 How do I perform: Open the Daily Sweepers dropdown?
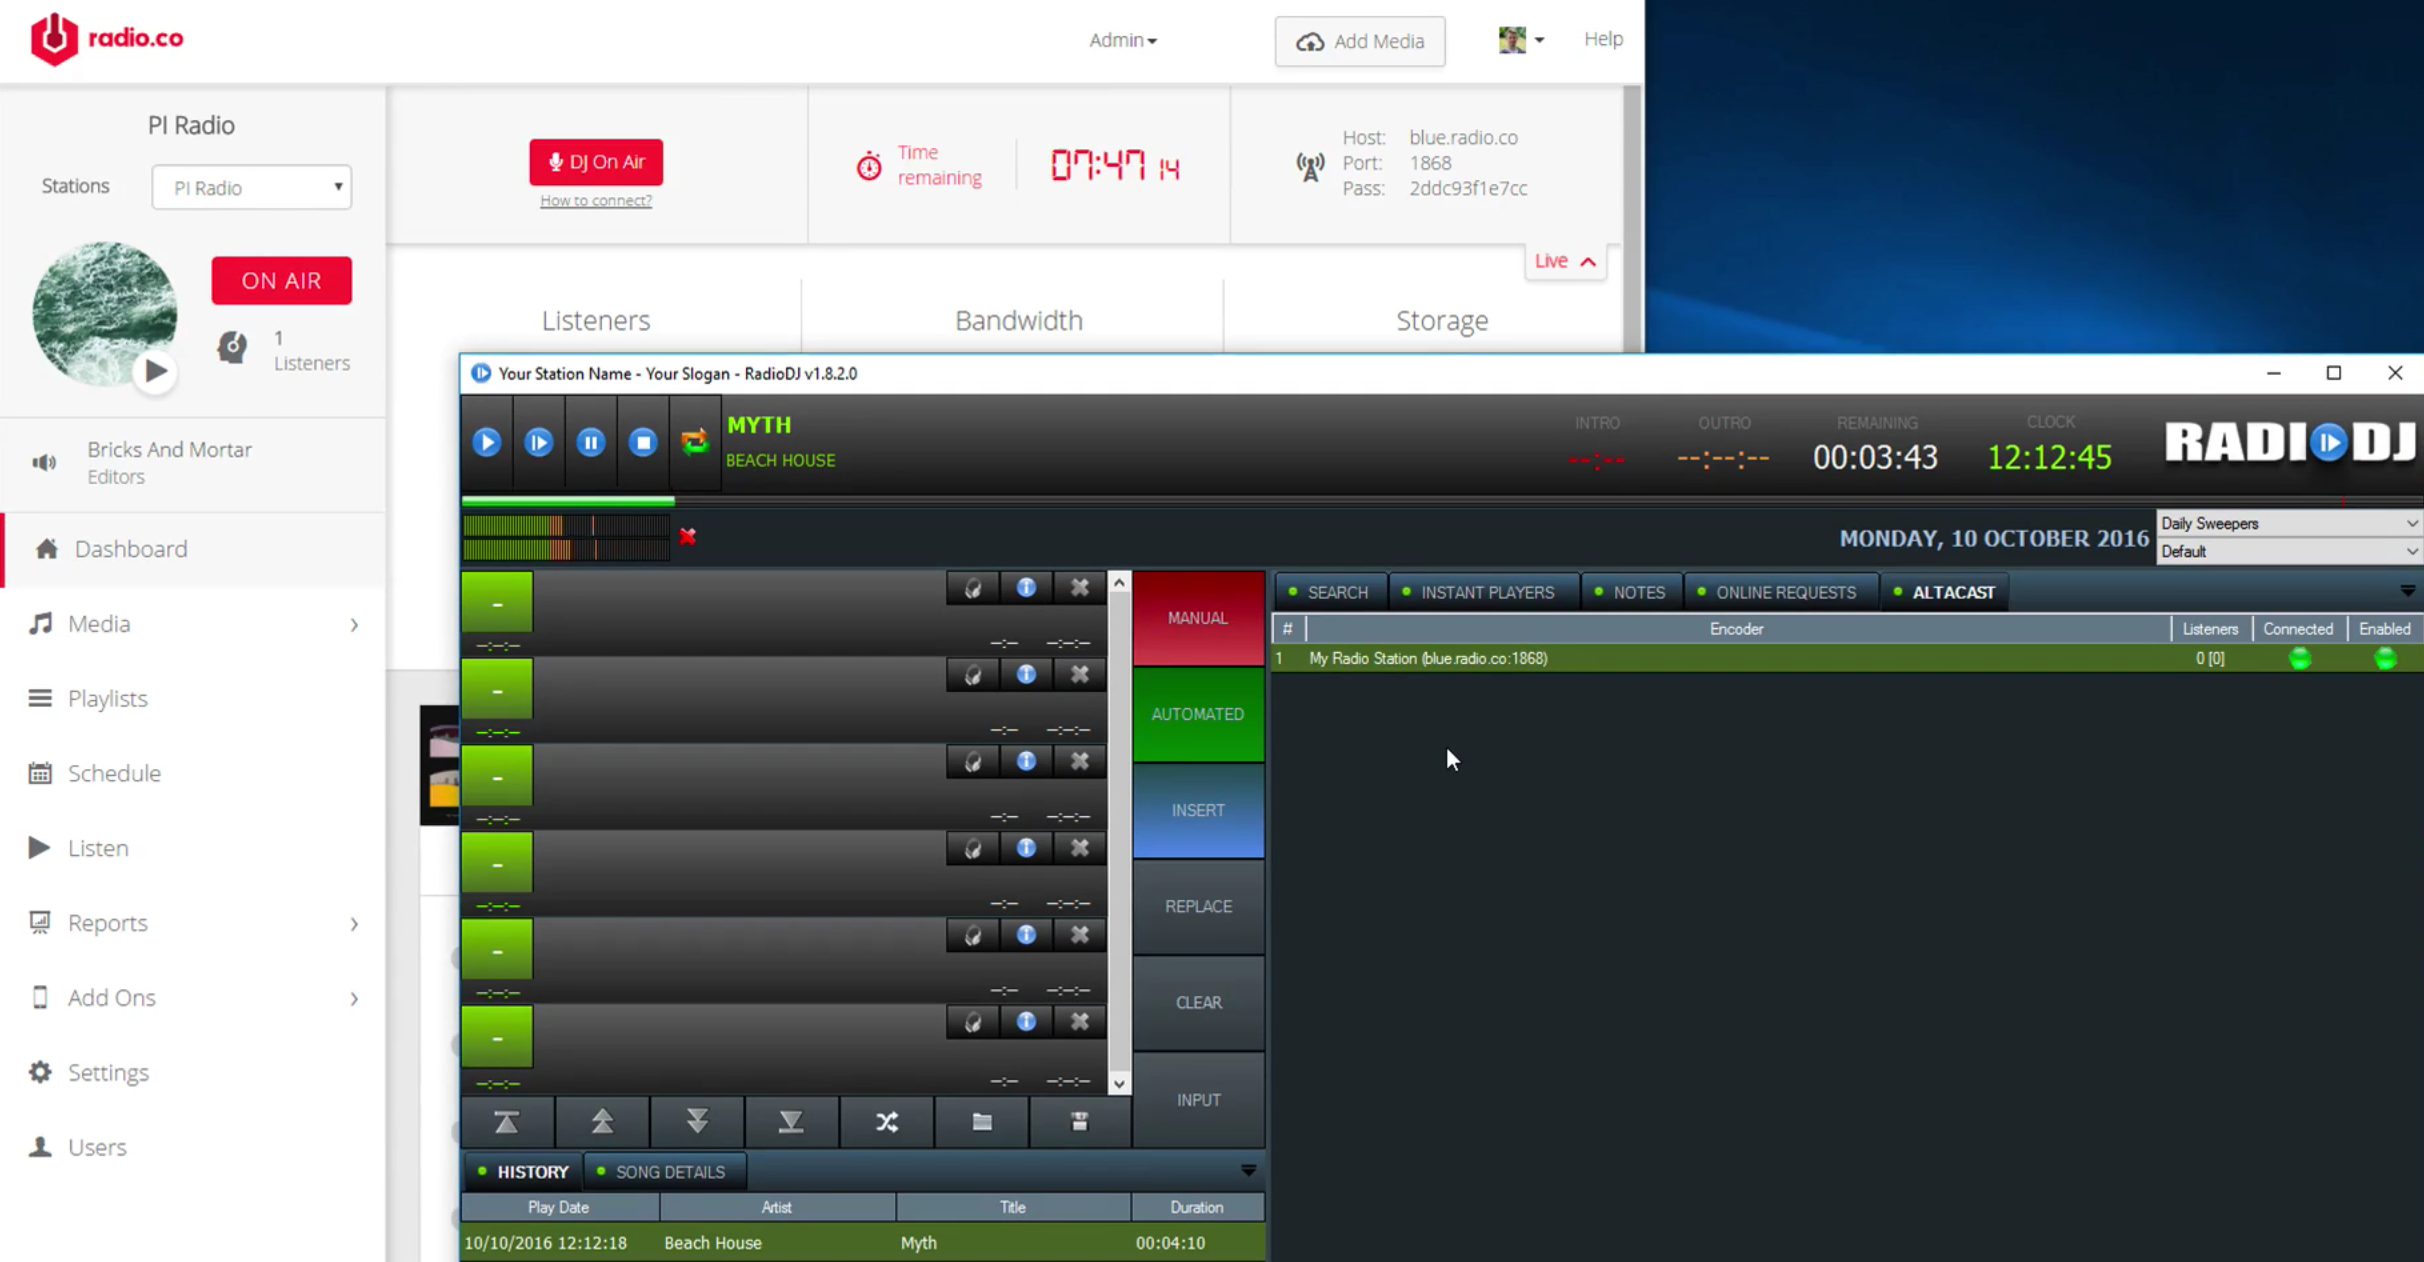(x=2289, y=523)
